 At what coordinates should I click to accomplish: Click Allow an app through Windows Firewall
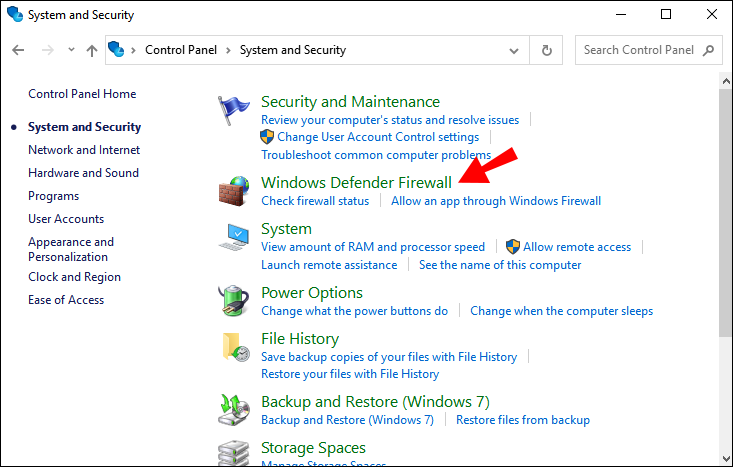[496, 201]
